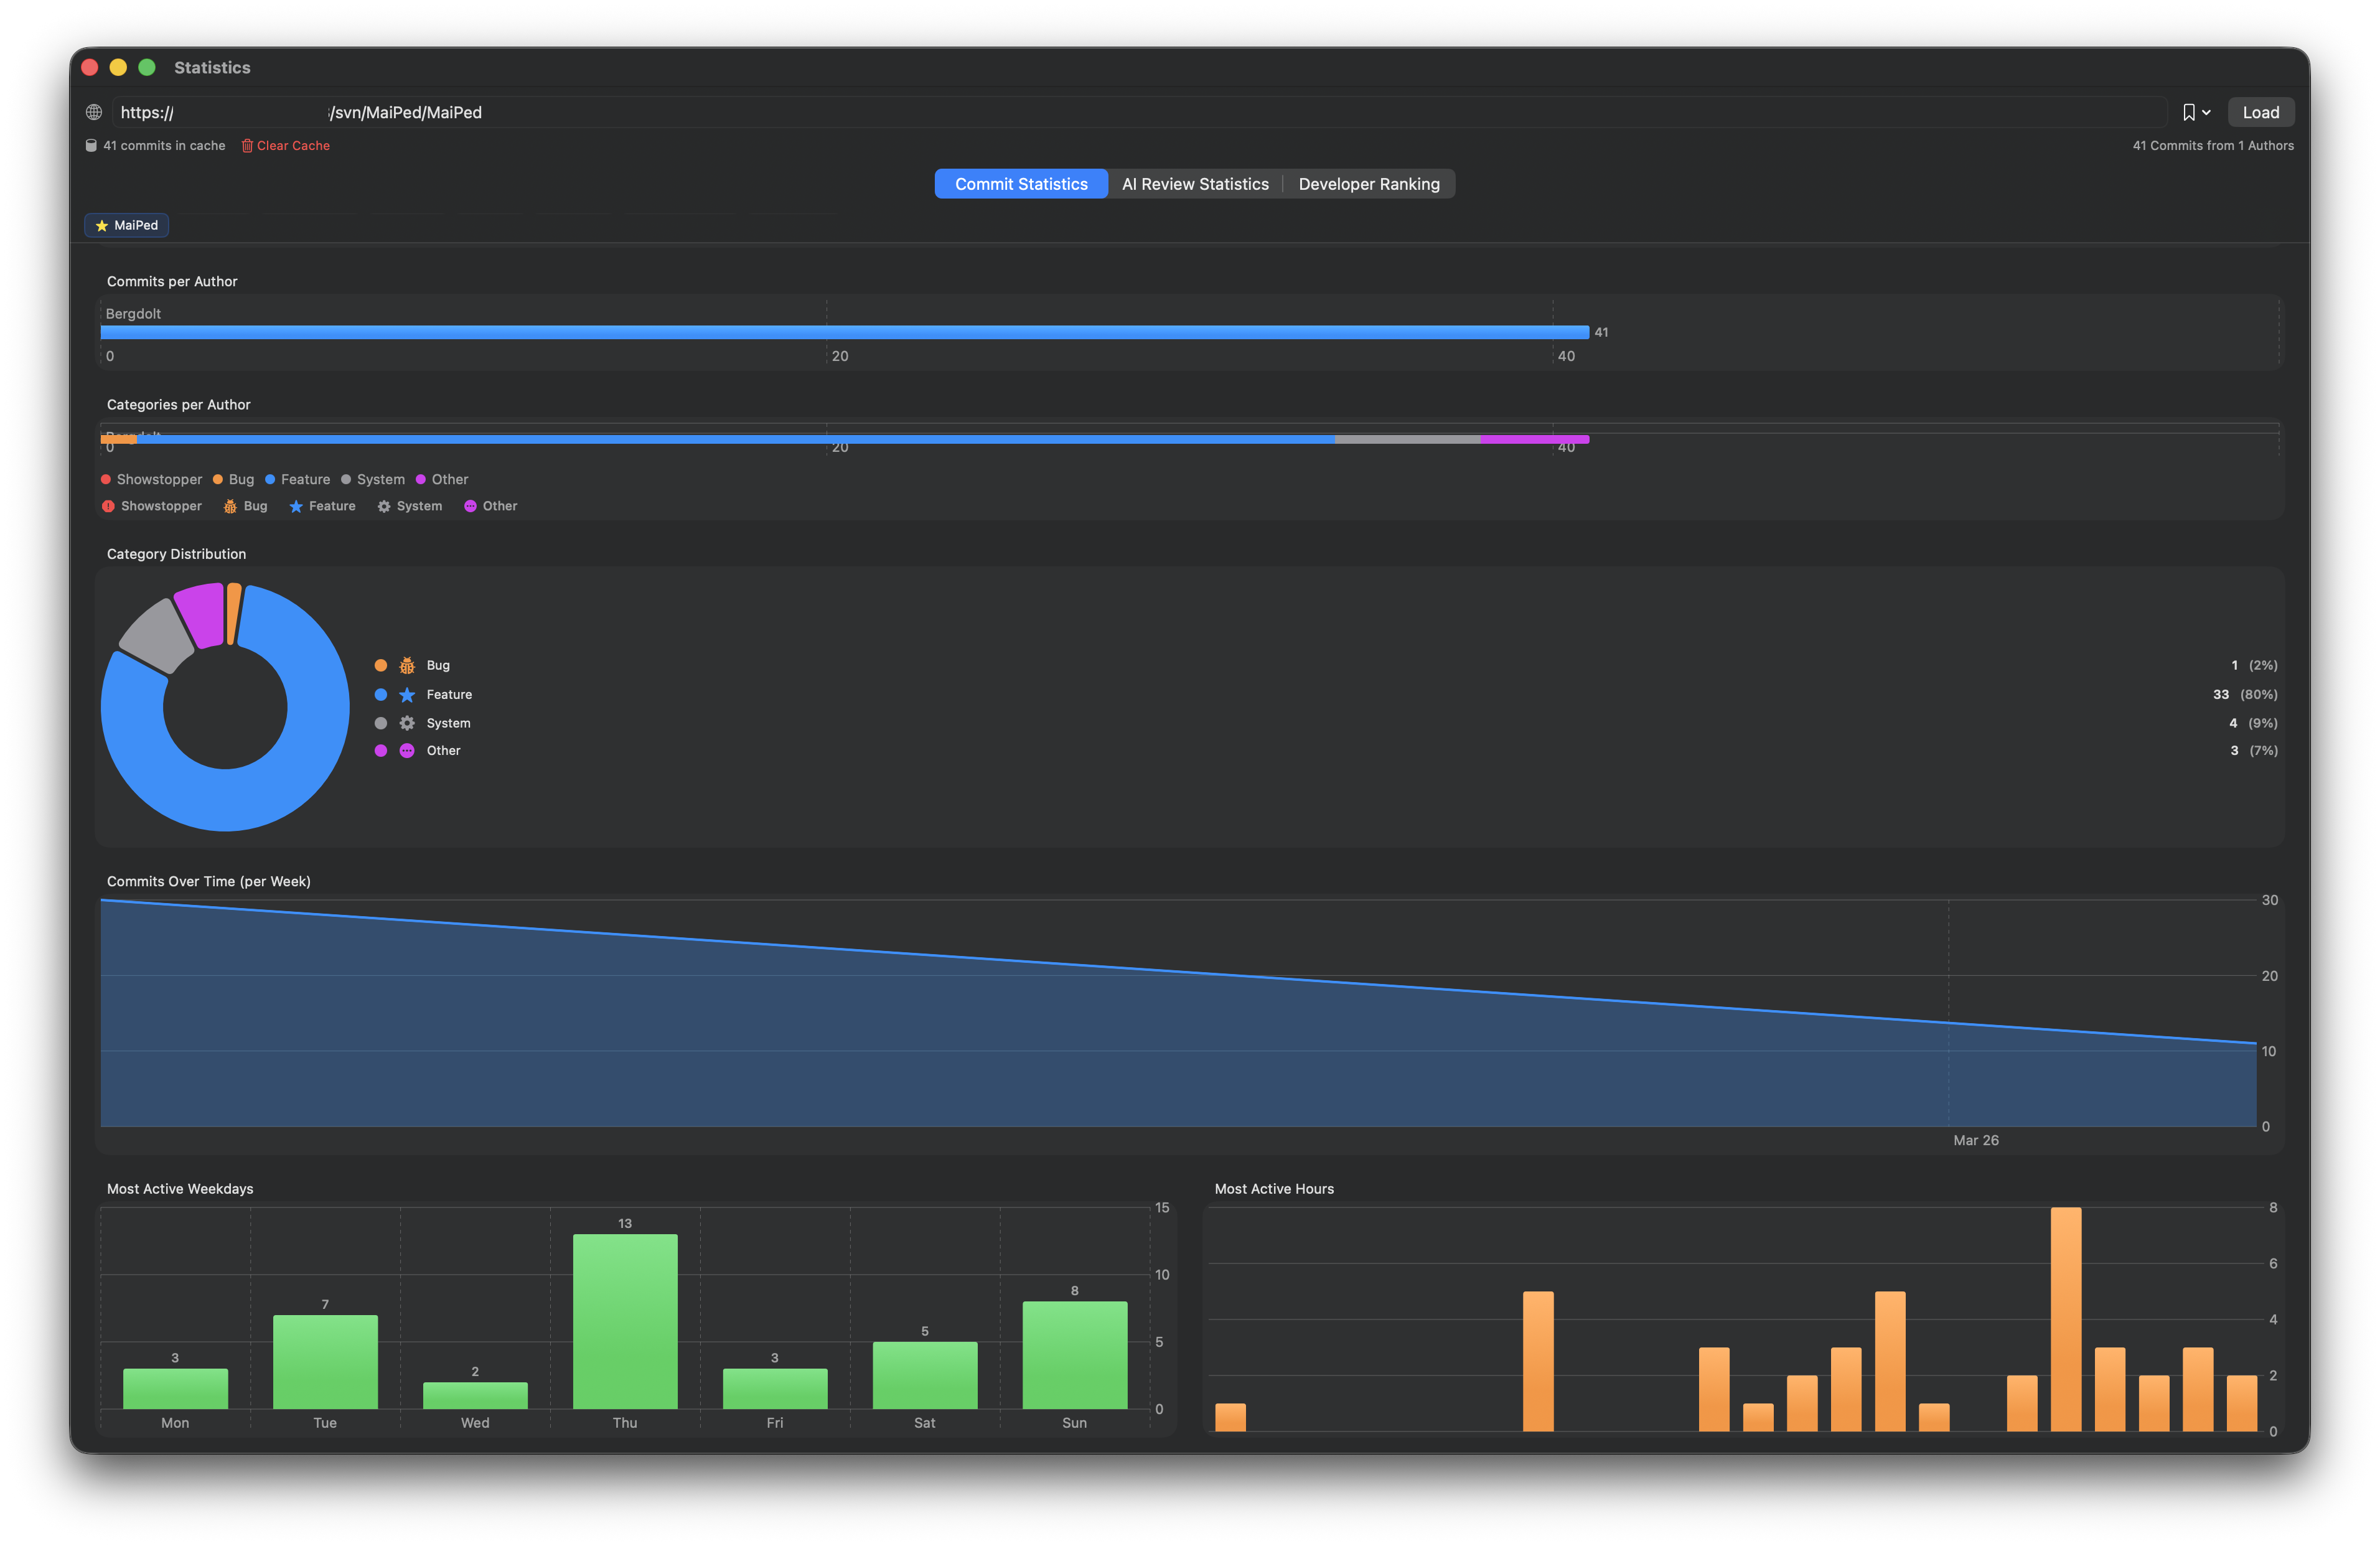2380x1546 pixels.
Task: Click the Bug beetle icon in Categories legend
Action: coord(230,506)
